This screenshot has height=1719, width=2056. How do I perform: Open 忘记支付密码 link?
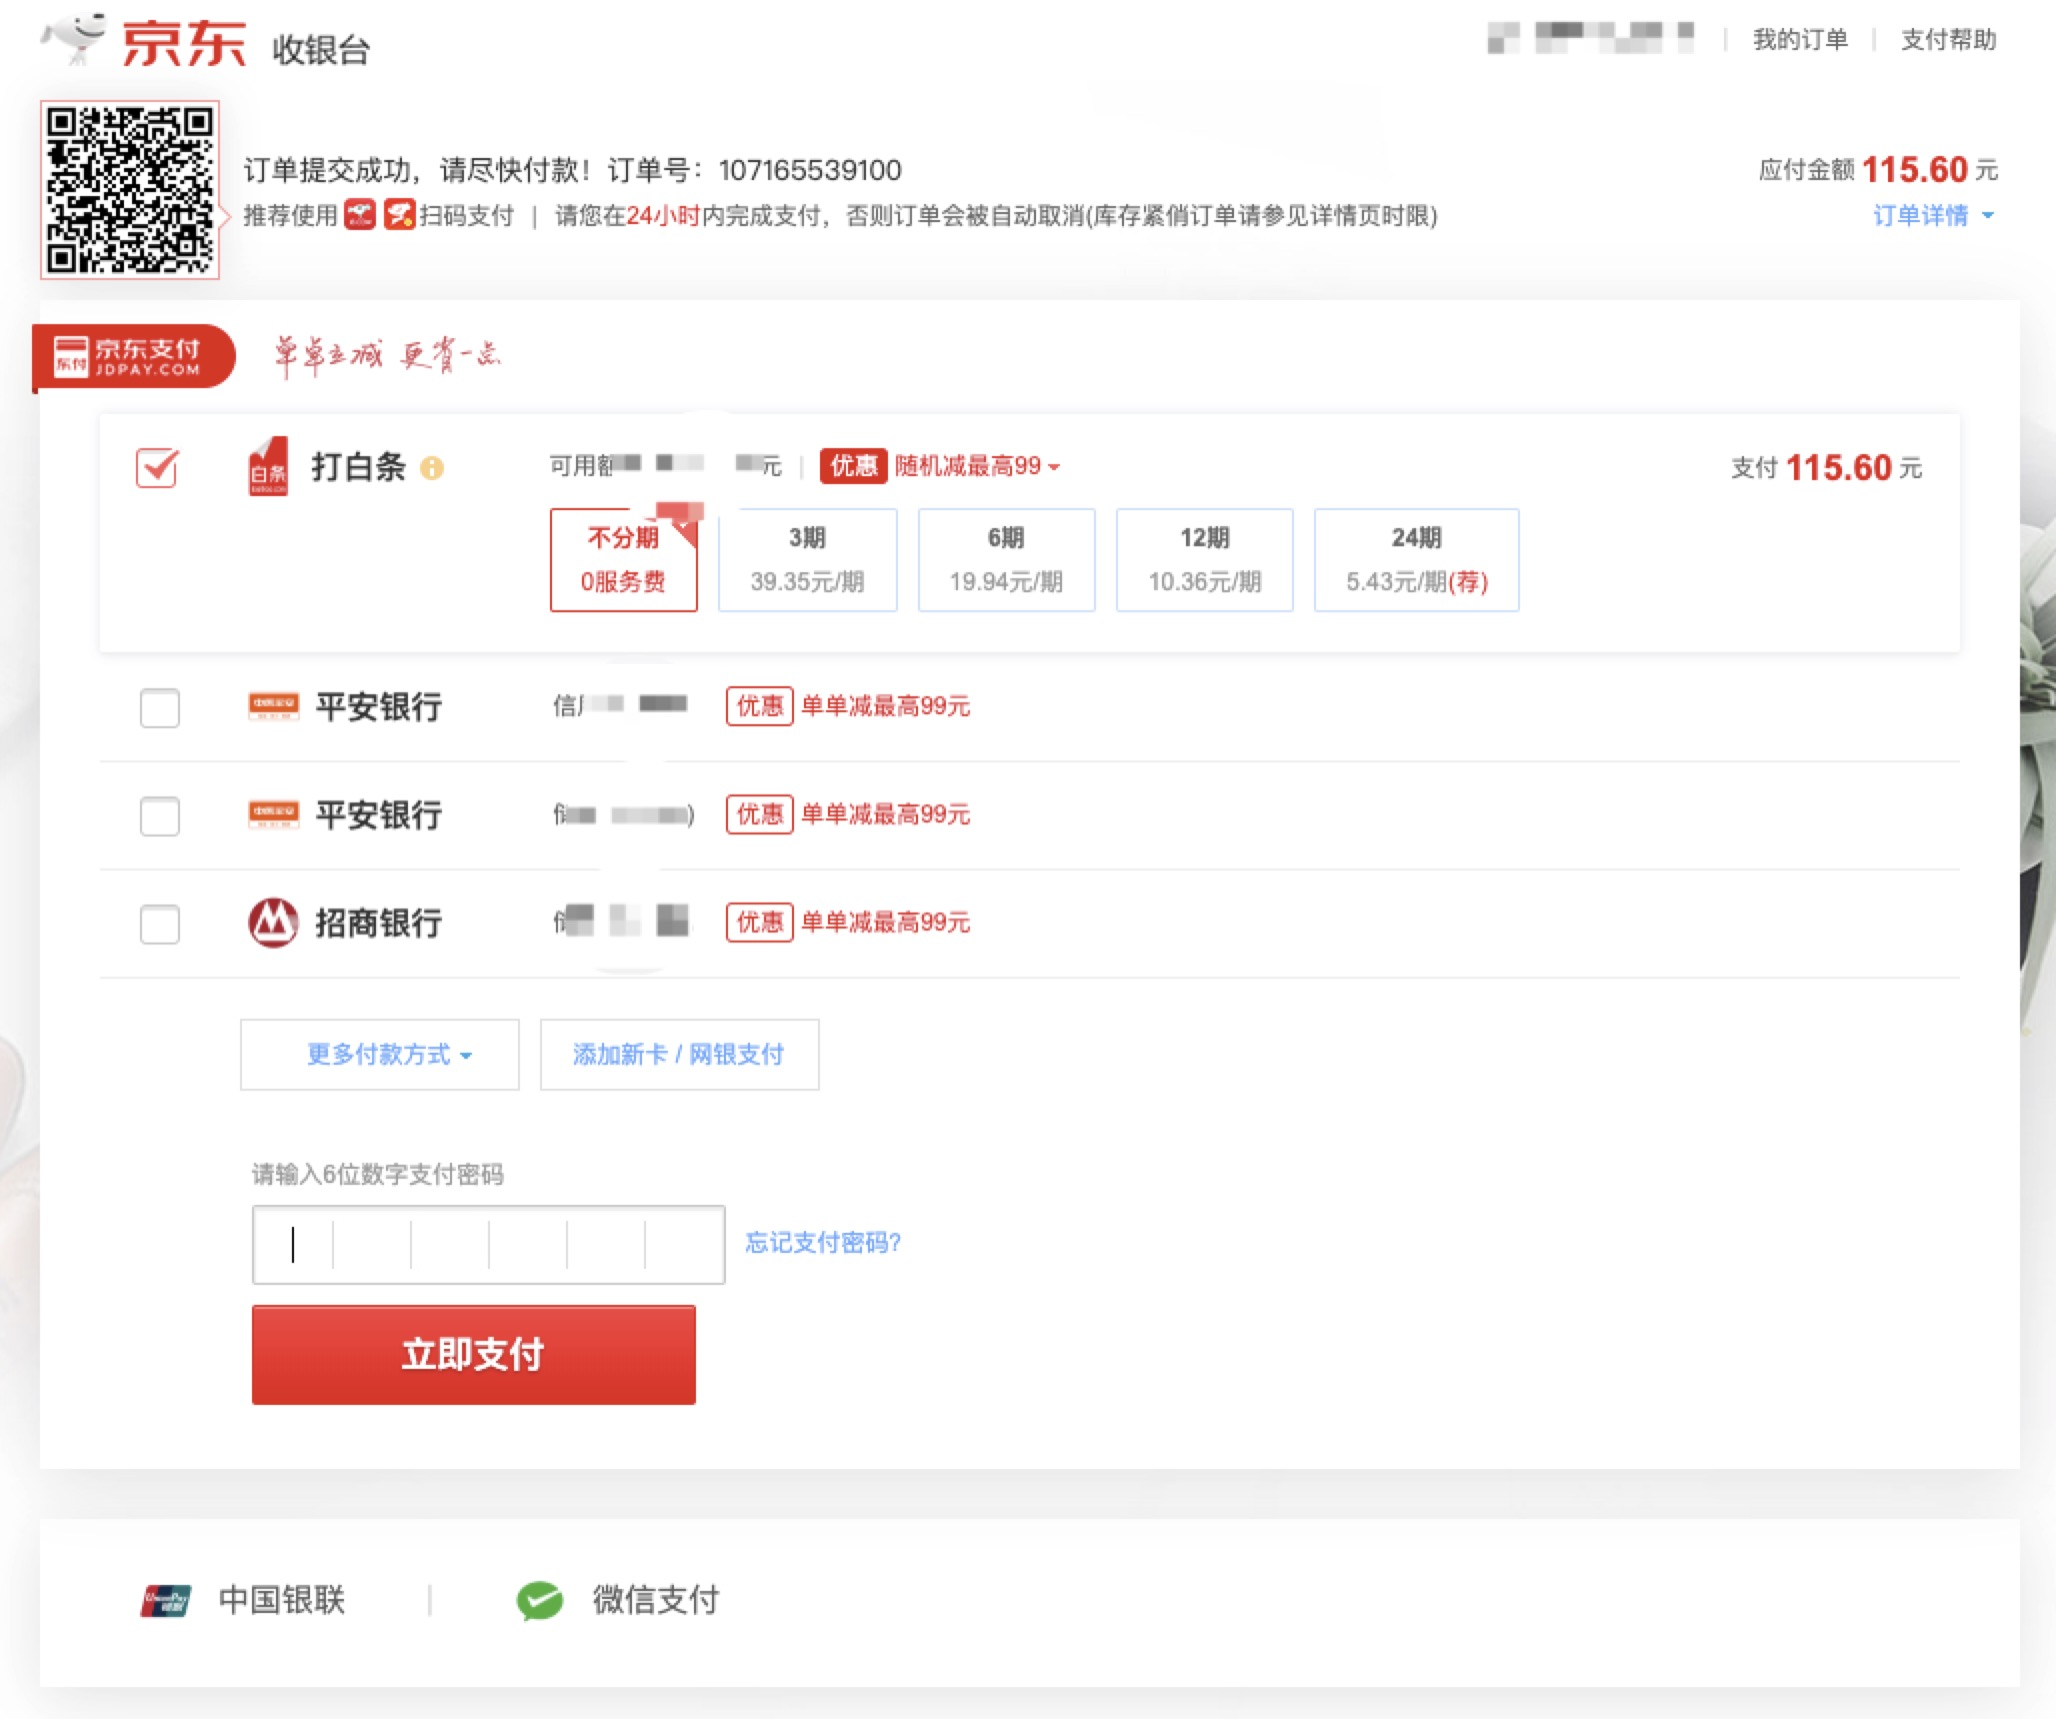click(x=822, y=1242)
